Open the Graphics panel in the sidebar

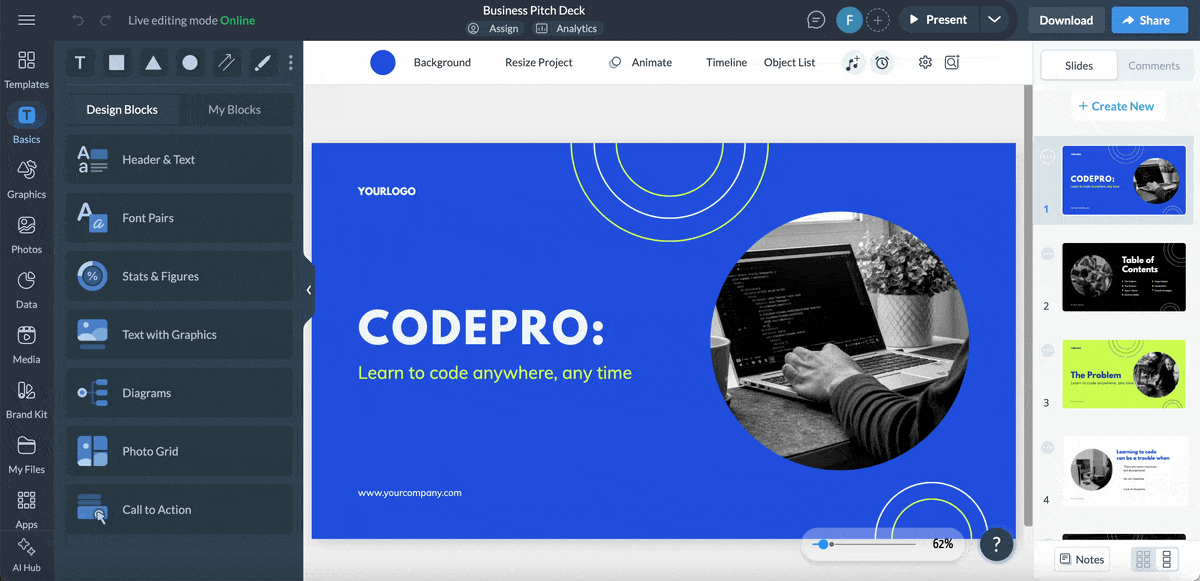point(27,179)
